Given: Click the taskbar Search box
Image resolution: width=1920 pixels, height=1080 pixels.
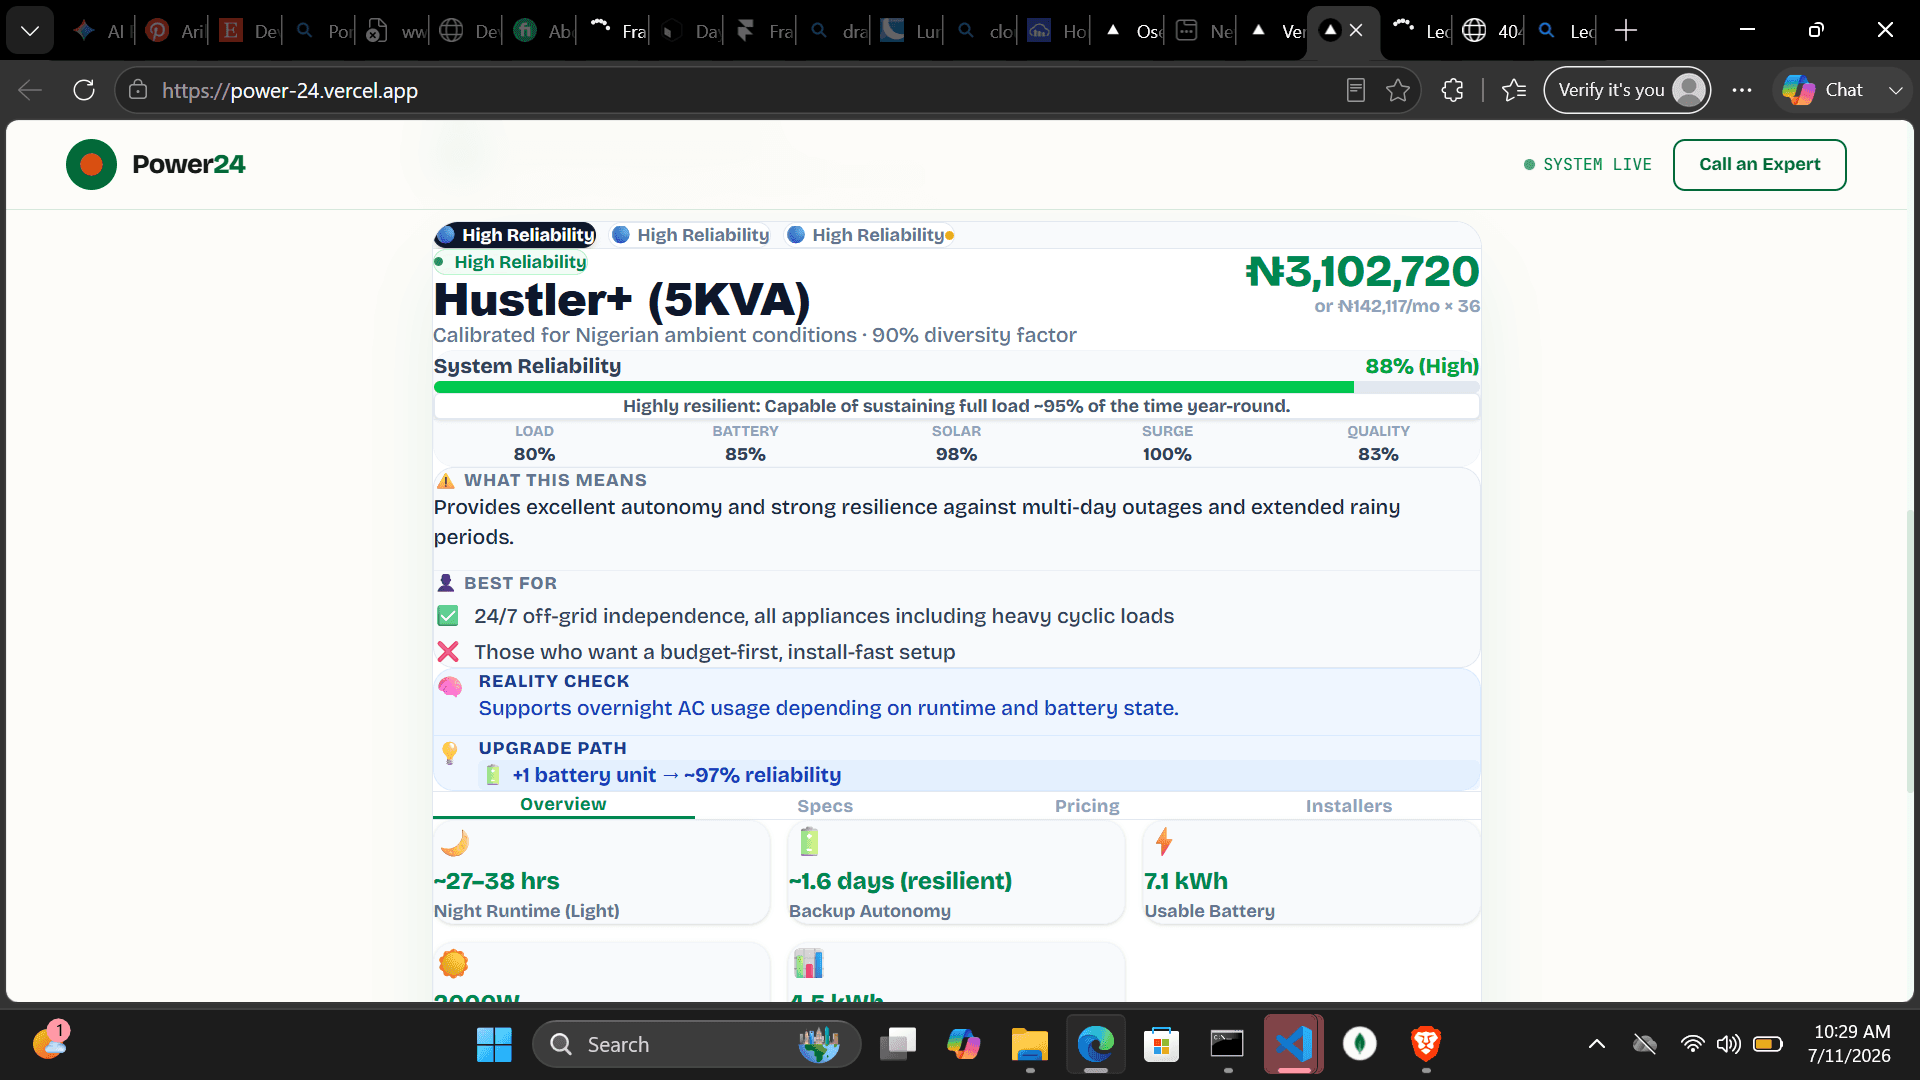Looking at the screenshot, I should coord(697,1045).
